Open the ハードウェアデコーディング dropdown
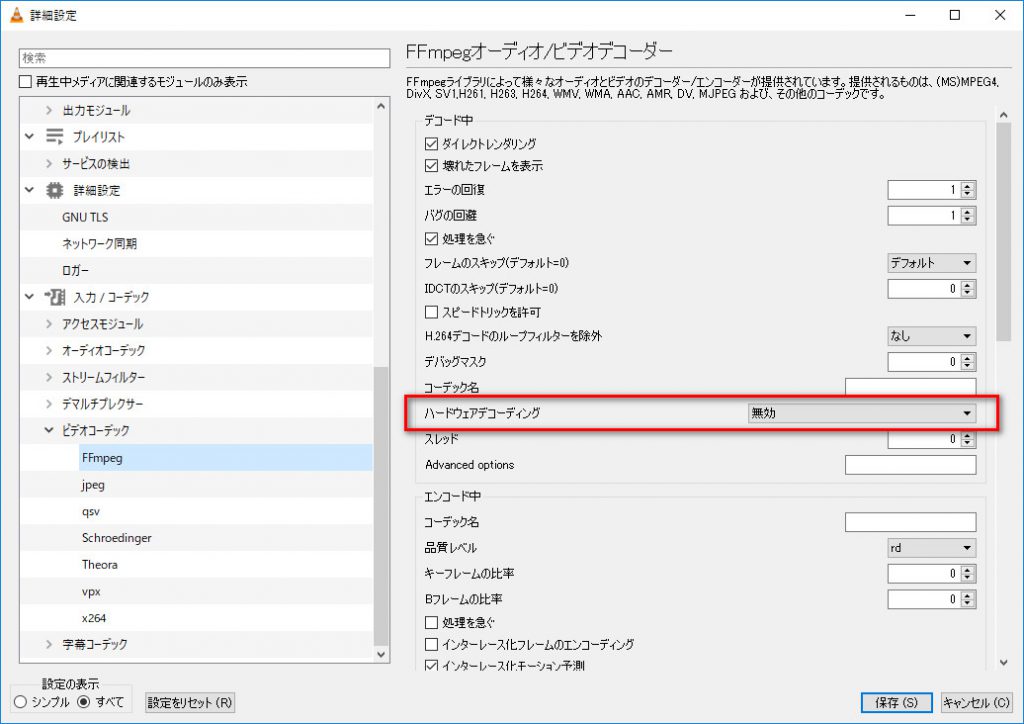1024x724 pixels. coord(861,413)
